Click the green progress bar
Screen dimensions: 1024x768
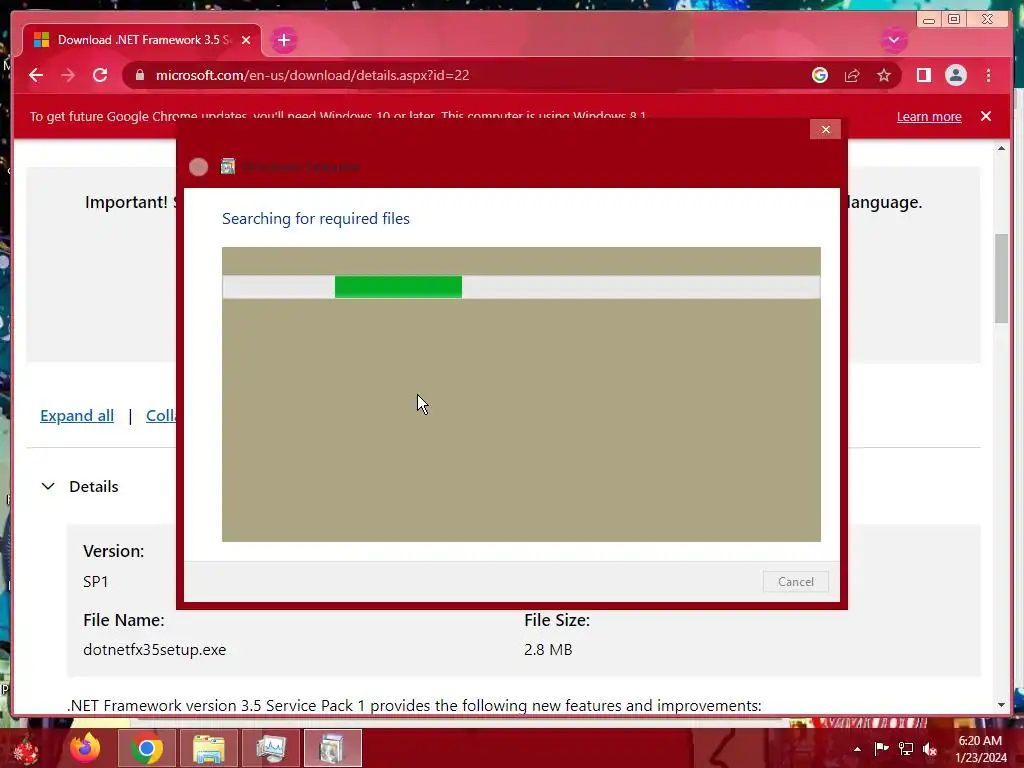click(x=398, y=287)
